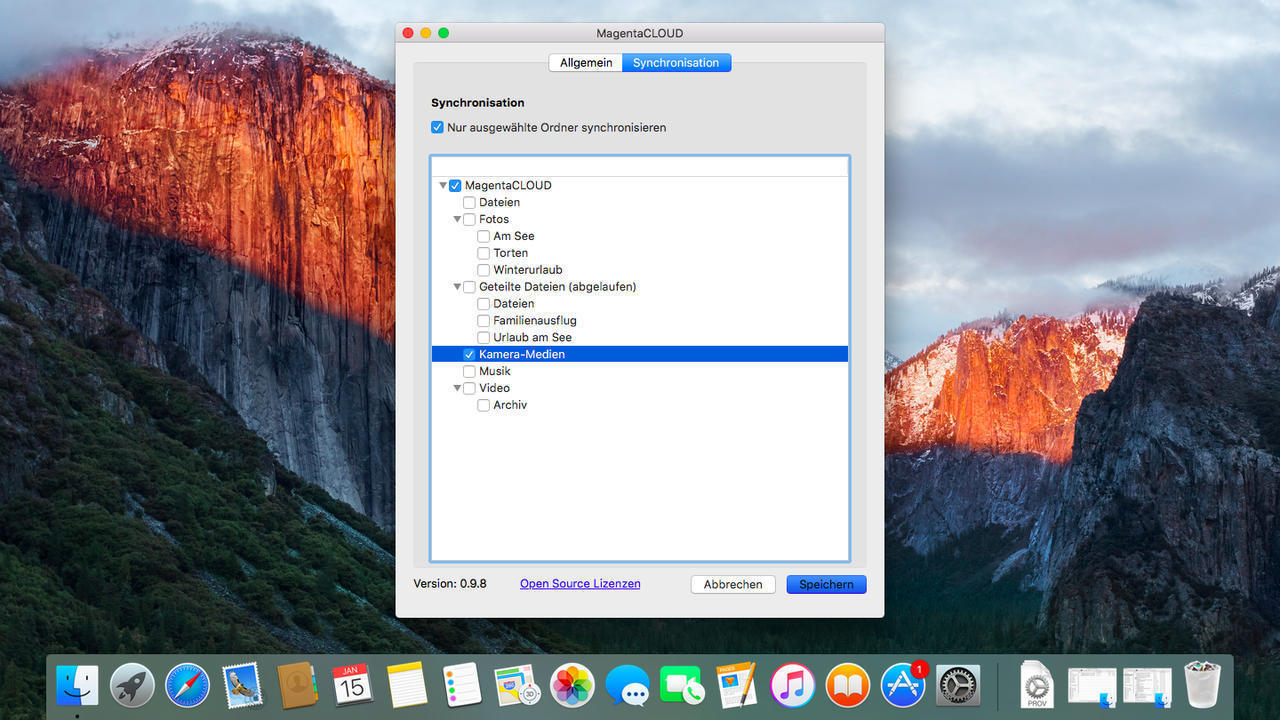Open Messages from the dock

[627, 686]
